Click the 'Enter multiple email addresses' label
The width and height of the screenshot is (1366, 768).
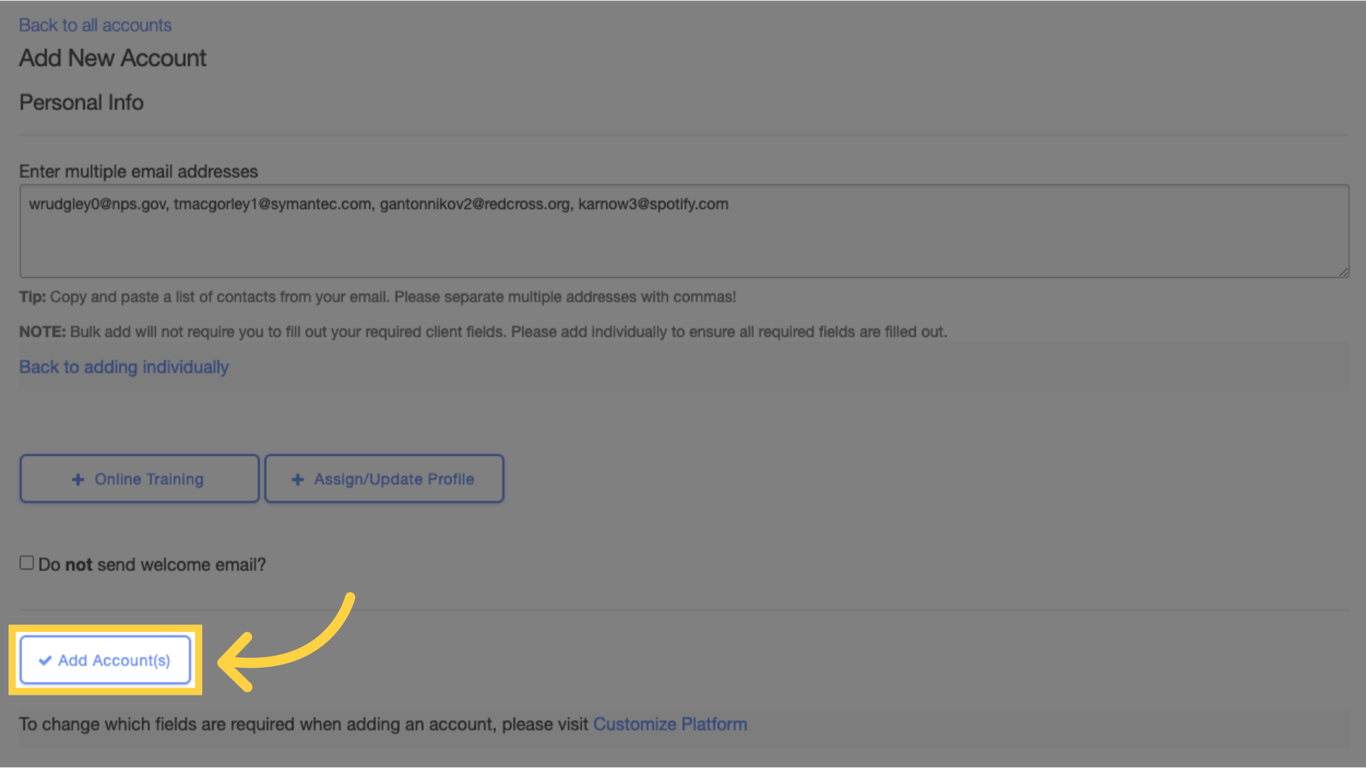[138, 171]
